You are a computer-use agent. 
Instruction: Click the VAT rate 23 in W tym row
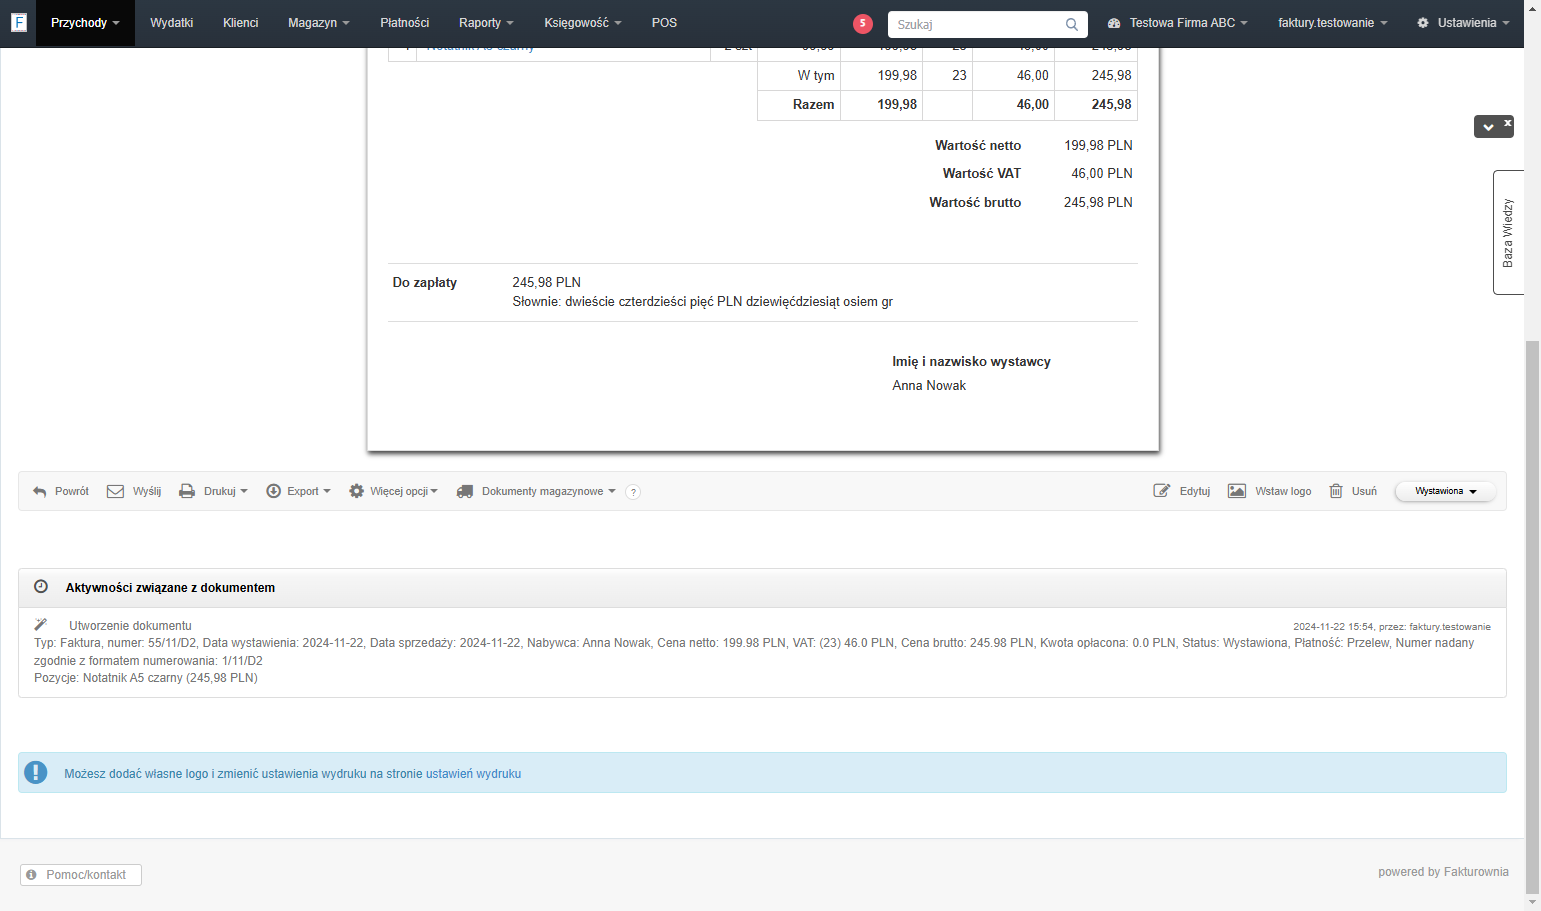click(959, 75)
